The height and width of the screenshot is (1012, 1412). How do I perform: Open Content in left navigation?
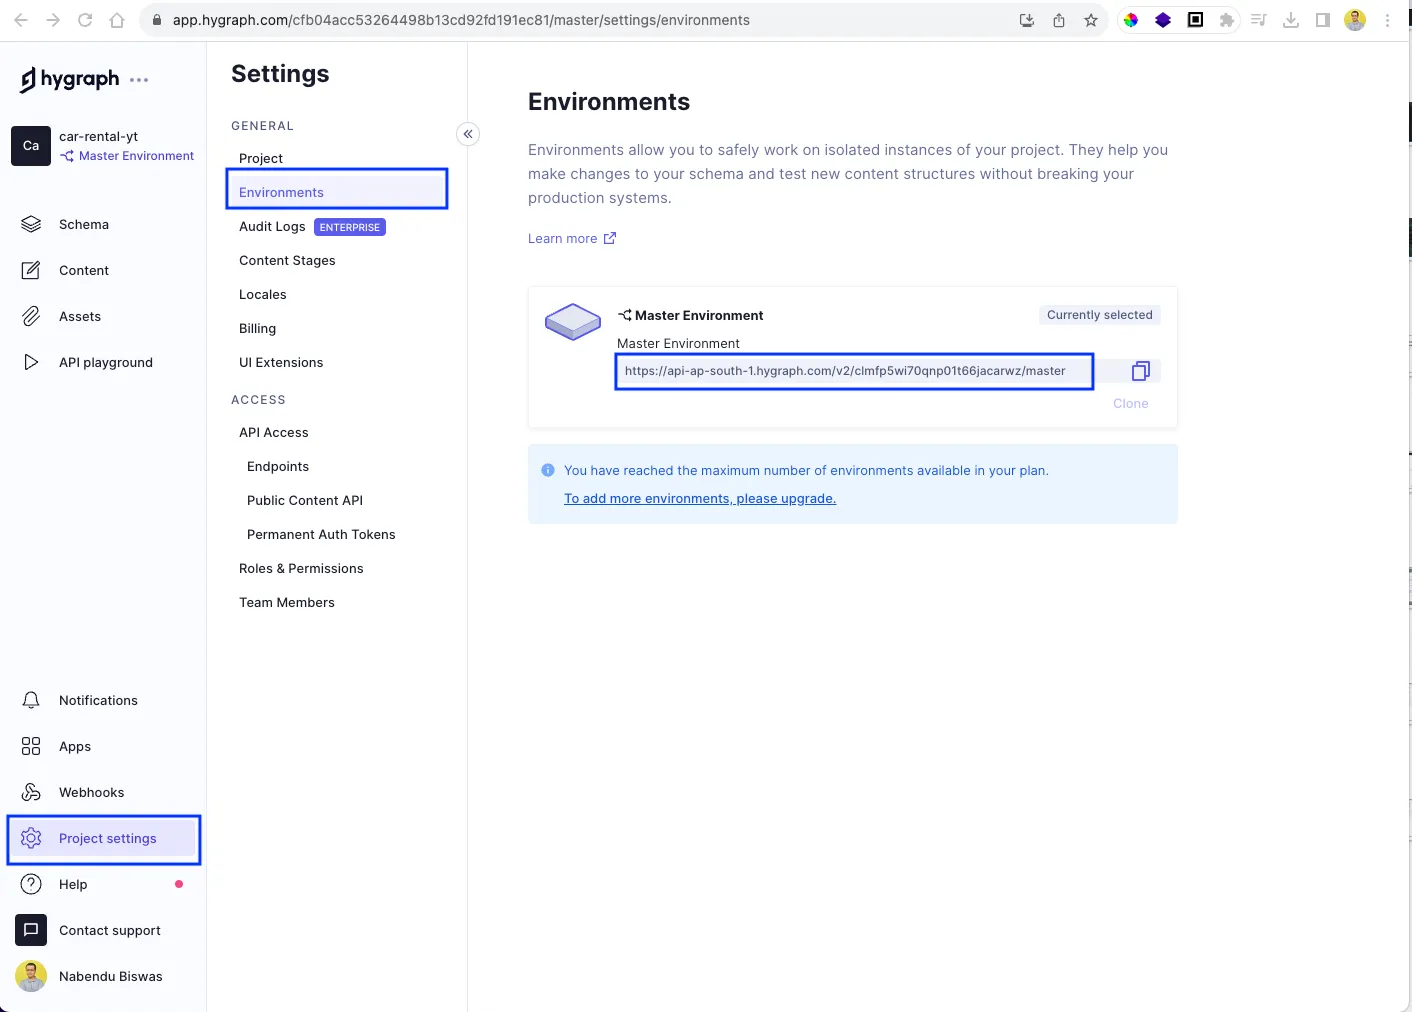pyautogui.click(x=84, y=271)
